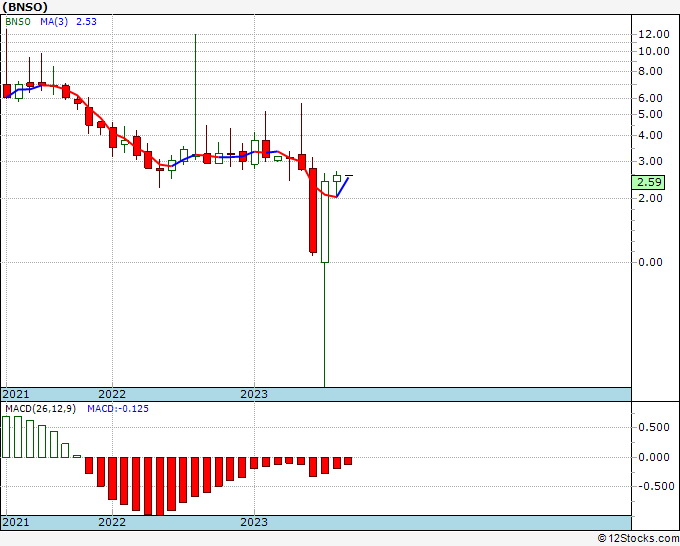Click the 2021 label on price chart axis
This screenshot has height=546, width=680.
(x=16, y=394)
